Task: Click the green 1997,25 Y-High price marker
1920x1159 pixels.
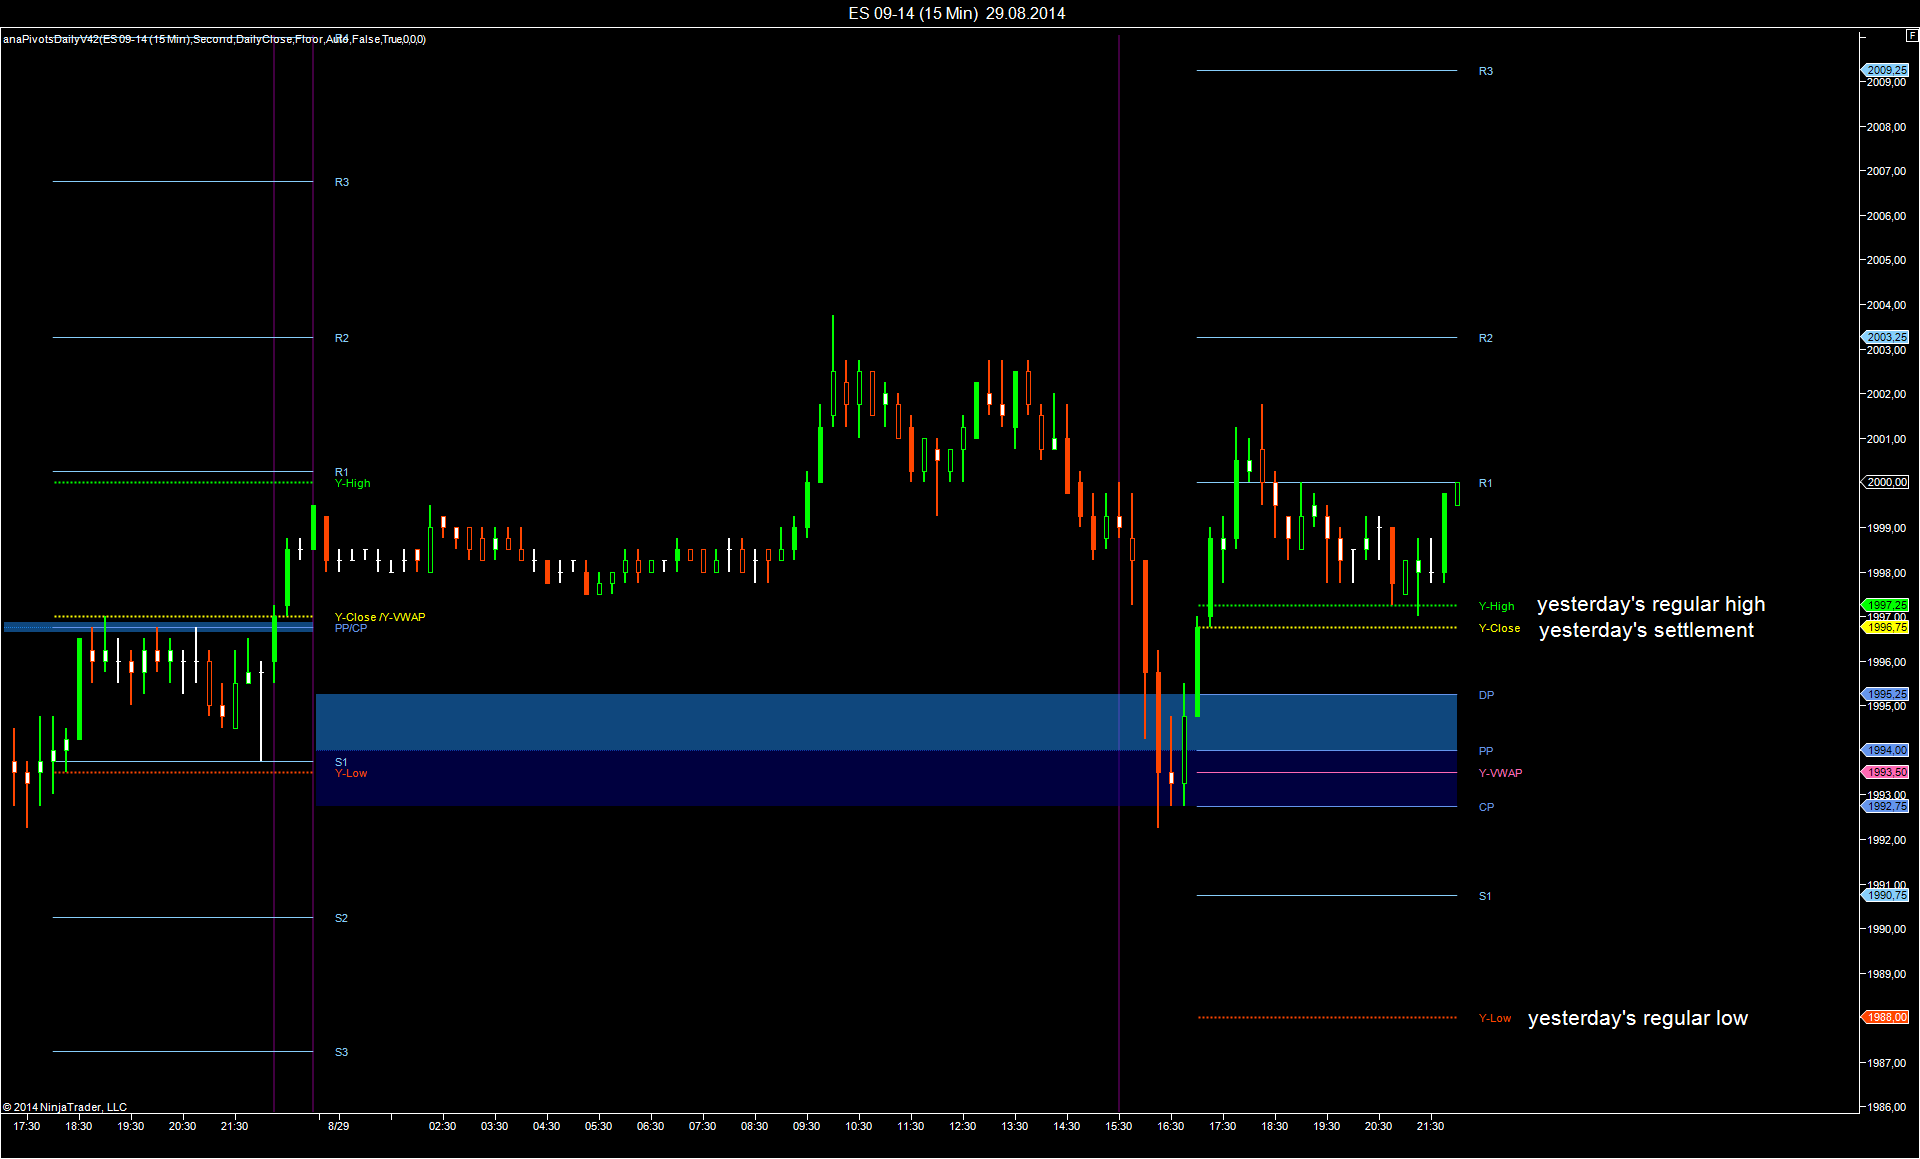Action: click(x=1886, y=605)
